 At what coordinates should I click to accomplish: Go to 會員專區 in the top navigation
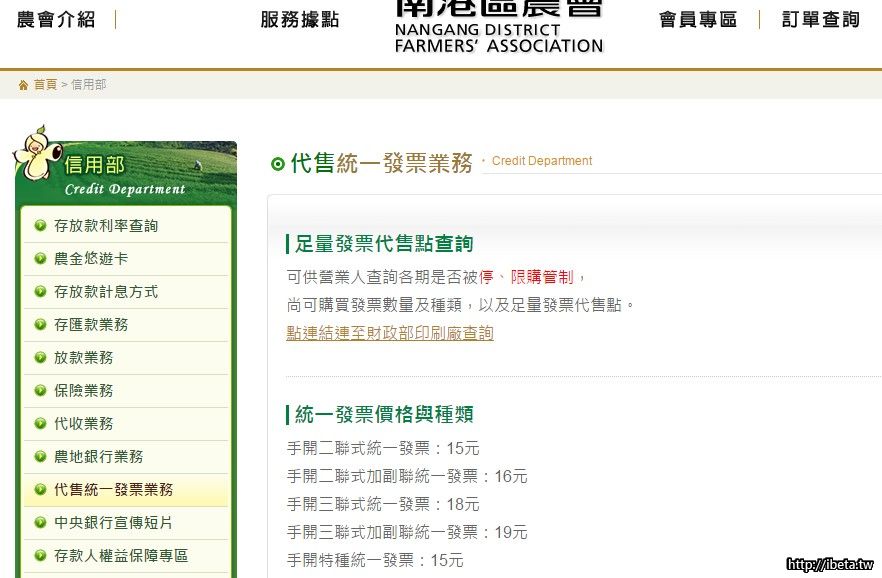click(697, 20)
